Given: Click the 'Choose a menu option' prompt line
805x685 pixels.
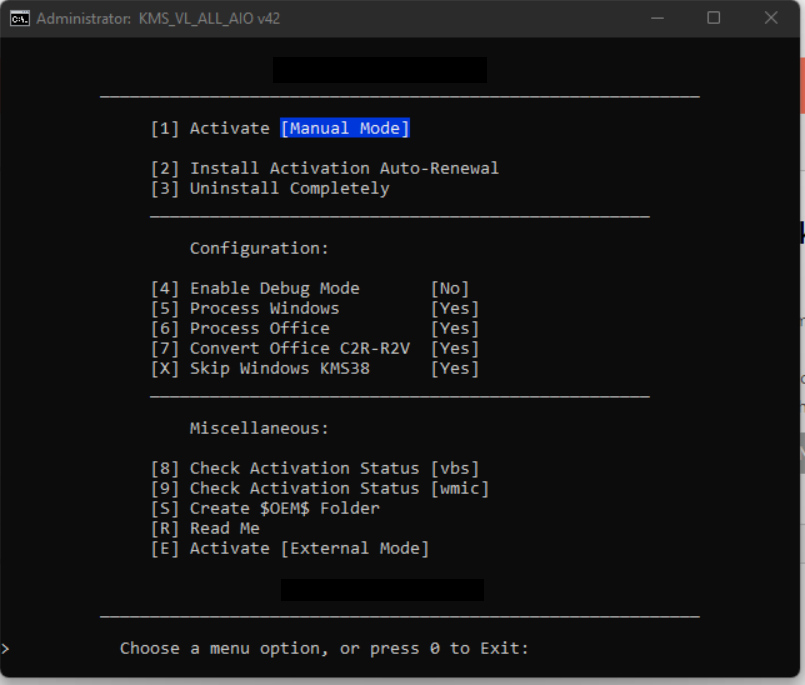Looking at the screenshot, I should [x=324, y=649].
